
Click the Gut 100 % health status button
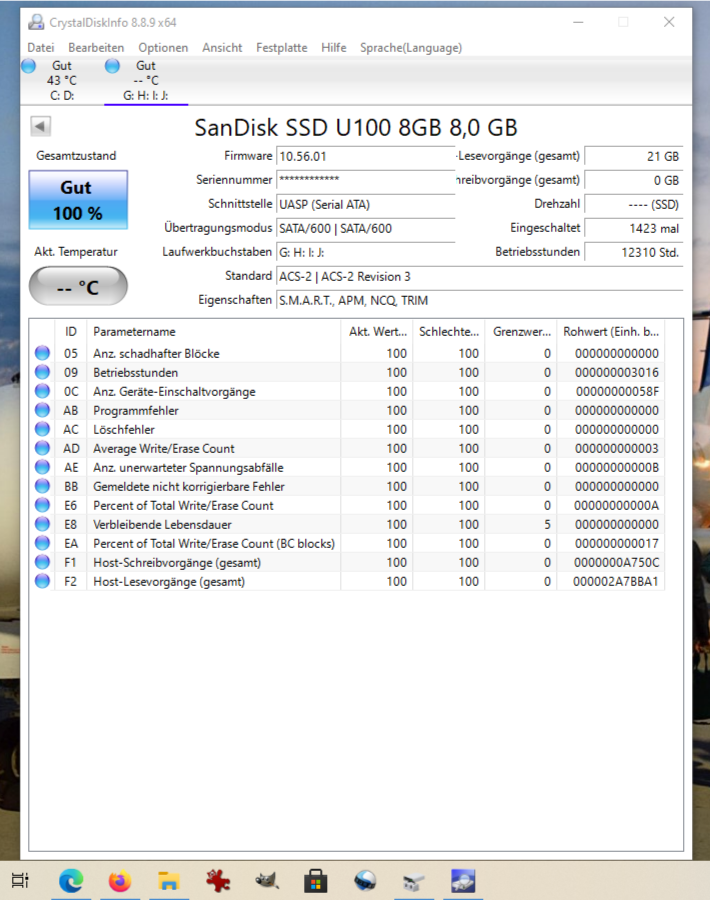(78, 200)
